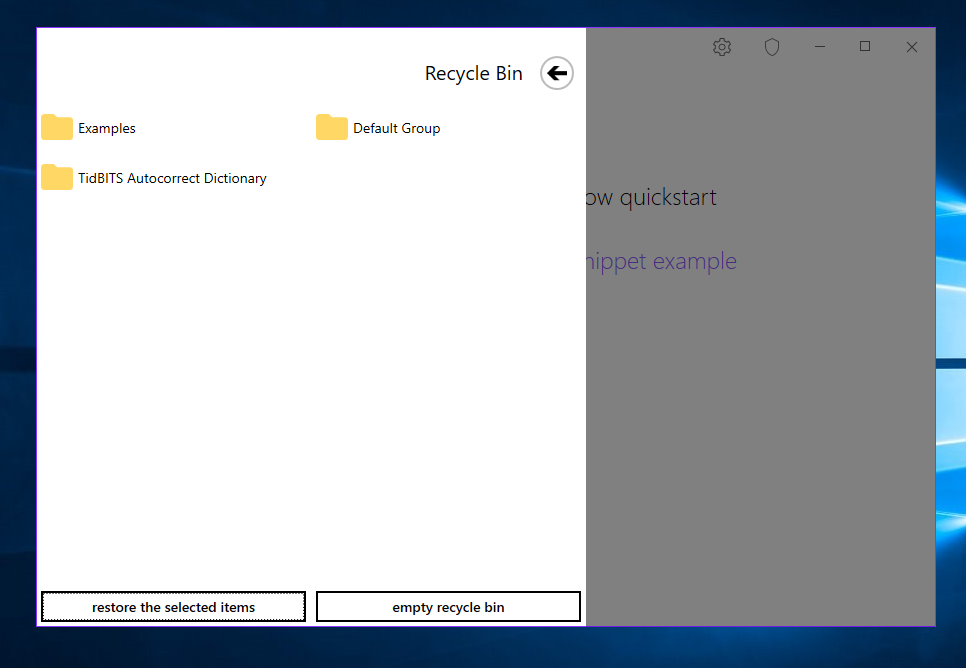
Task: Minimize the application window
Action: click(819, 47)
